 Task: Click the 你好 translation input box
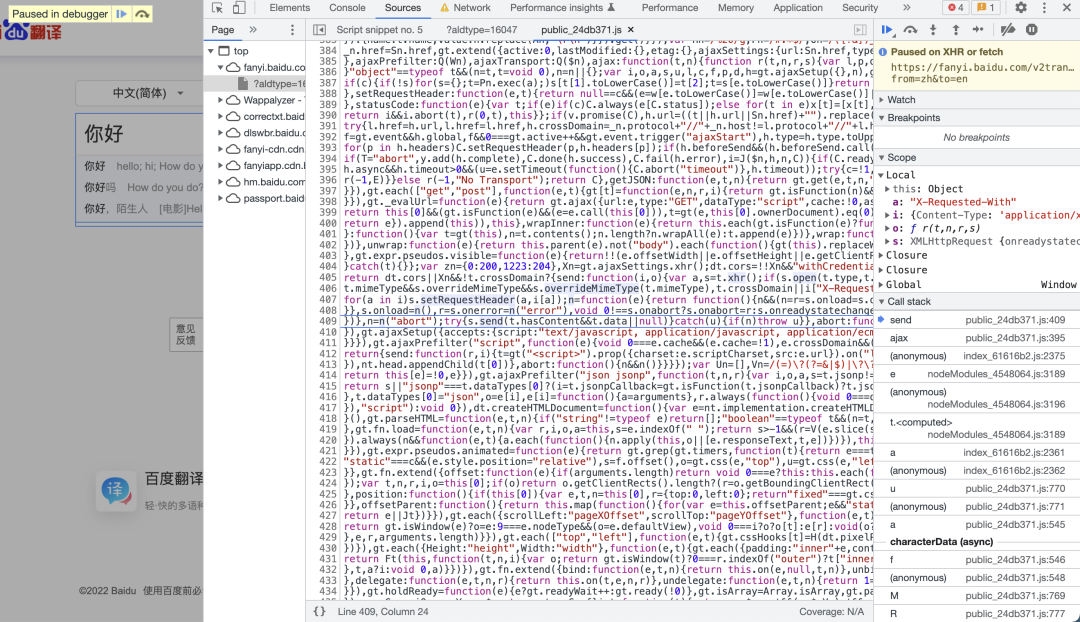140,134
